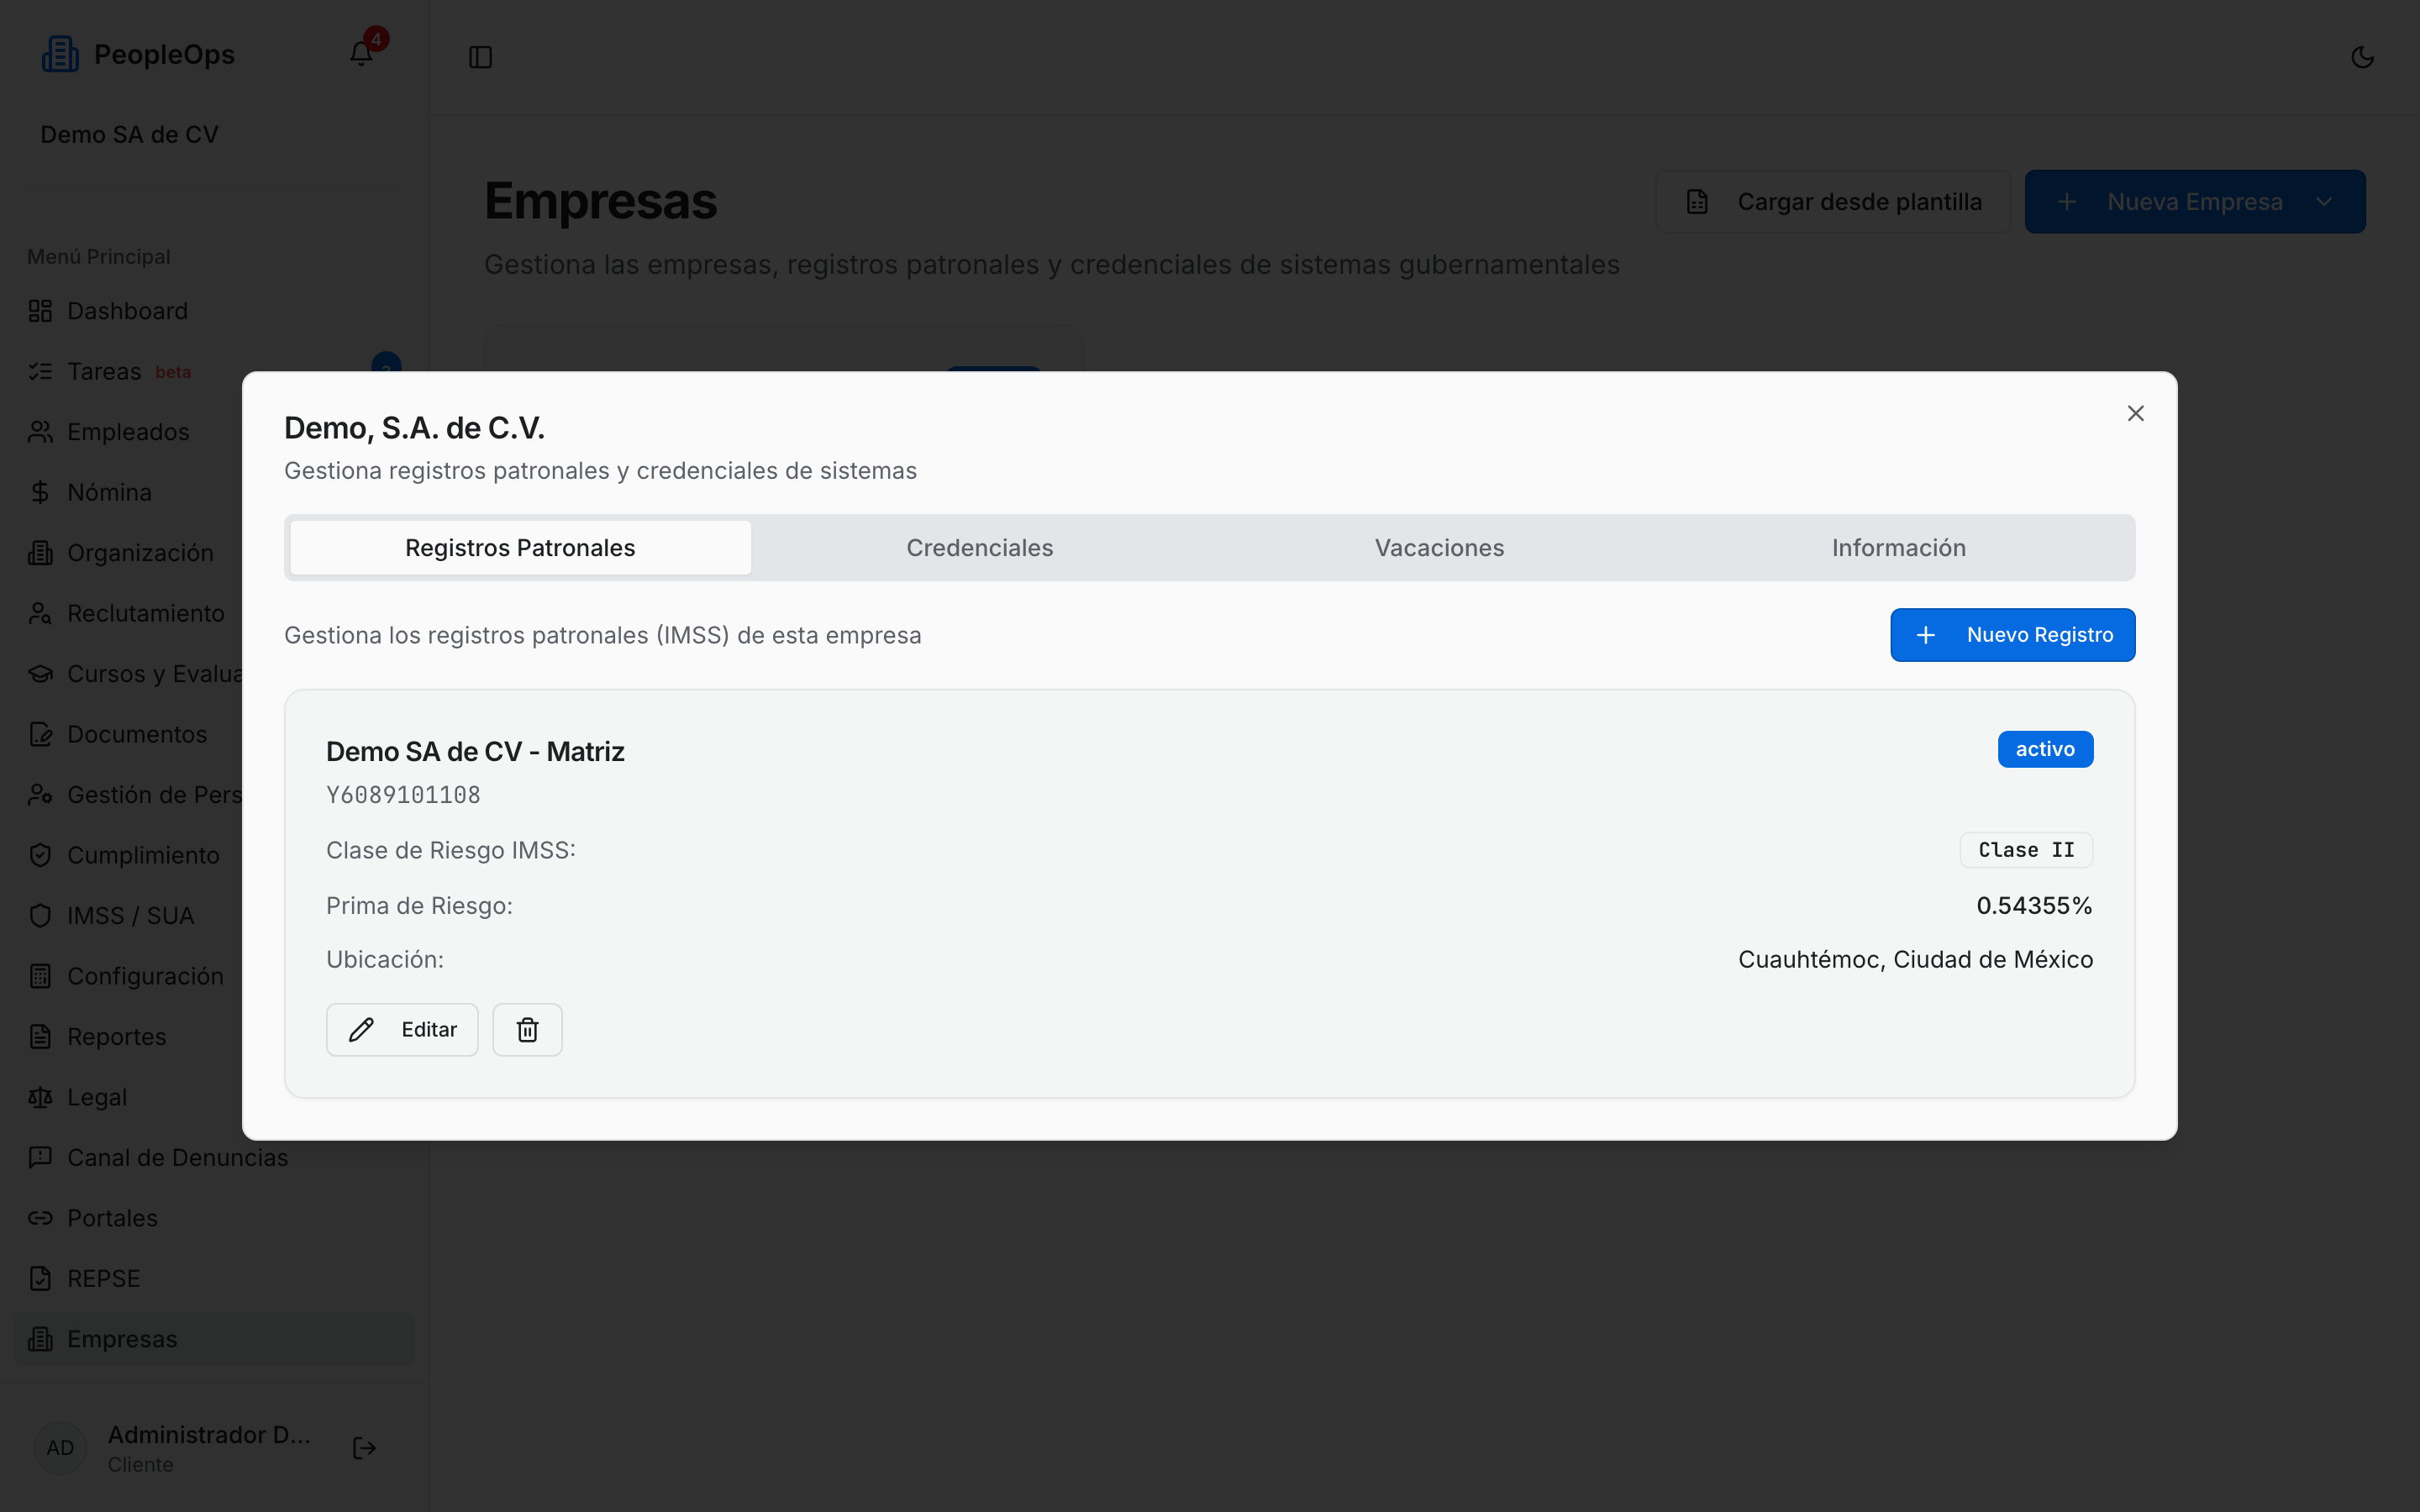
Task: Click Editar for Demo SA de CV - Matriz
Action: point(402,1030)
